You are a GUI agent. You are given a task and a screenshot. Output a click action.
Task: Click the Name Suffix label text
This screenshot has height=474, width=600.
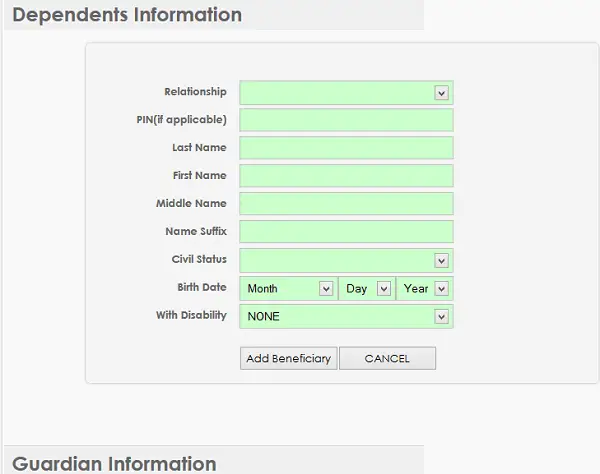click(x=196, y=231)
